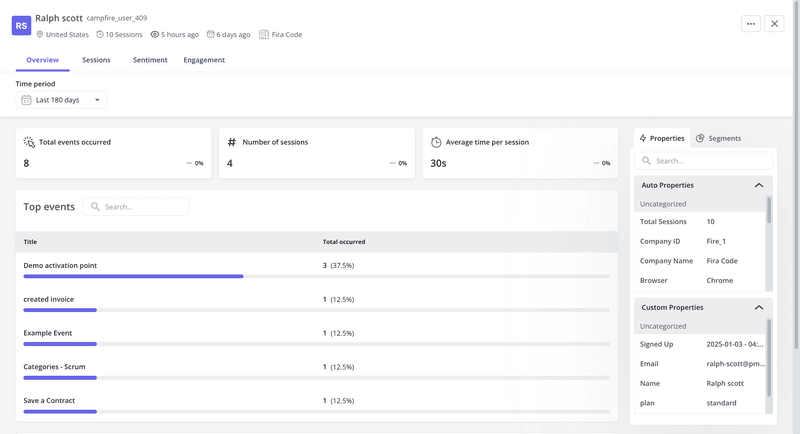Open the Sentiment tab
This screenshot has height=434, width=800.
click(x=150, y=60)
